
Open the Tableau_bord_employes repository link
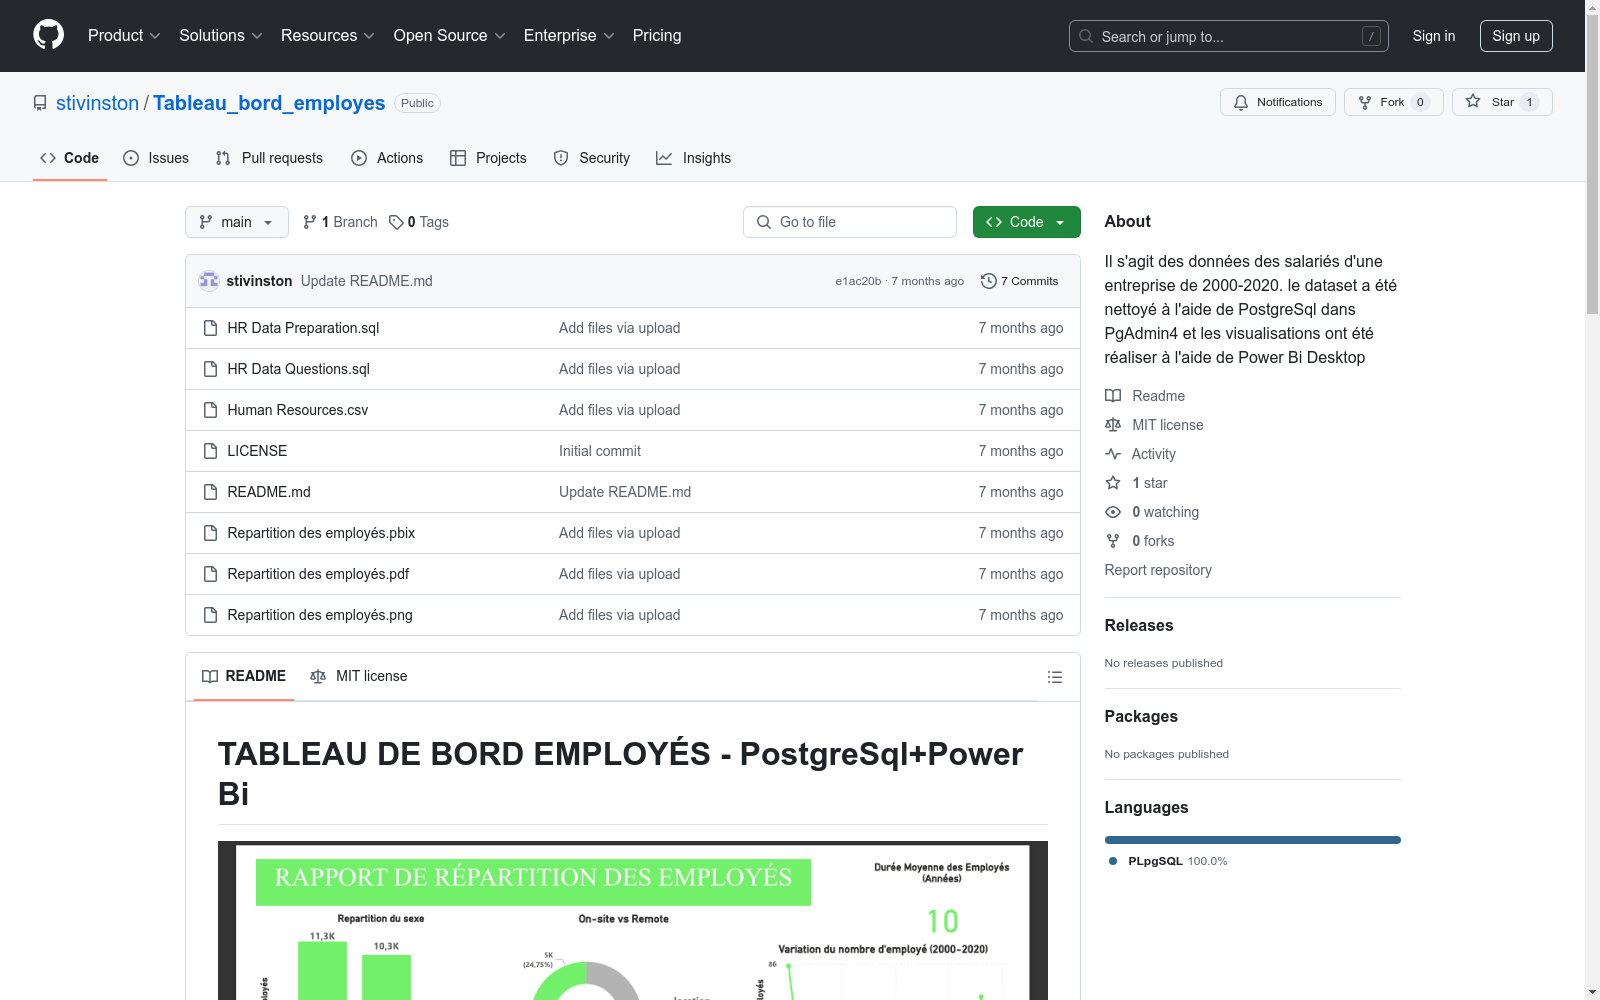click(x=269, y=103)
